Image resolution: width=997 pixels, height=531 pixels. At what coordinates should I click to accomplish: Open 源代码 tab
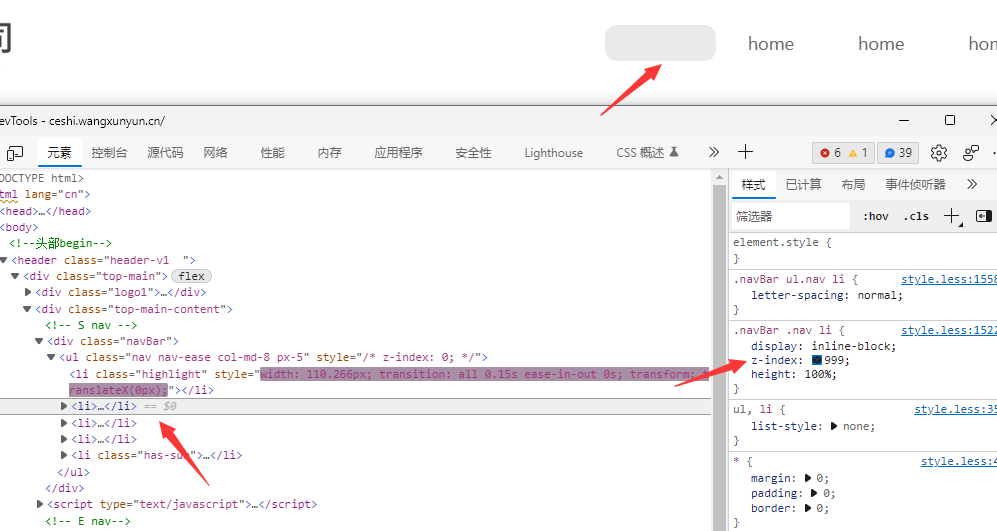point(165,153)
